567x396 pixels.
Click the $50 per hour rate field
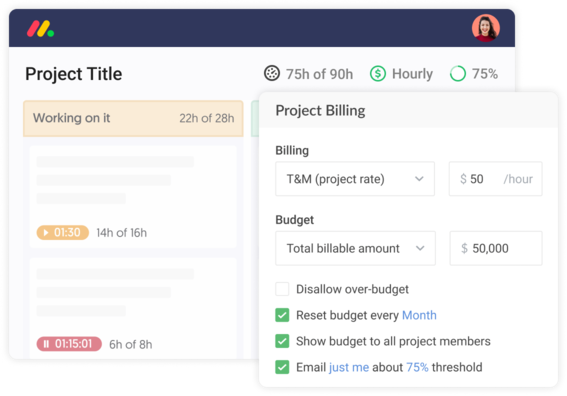495,179
